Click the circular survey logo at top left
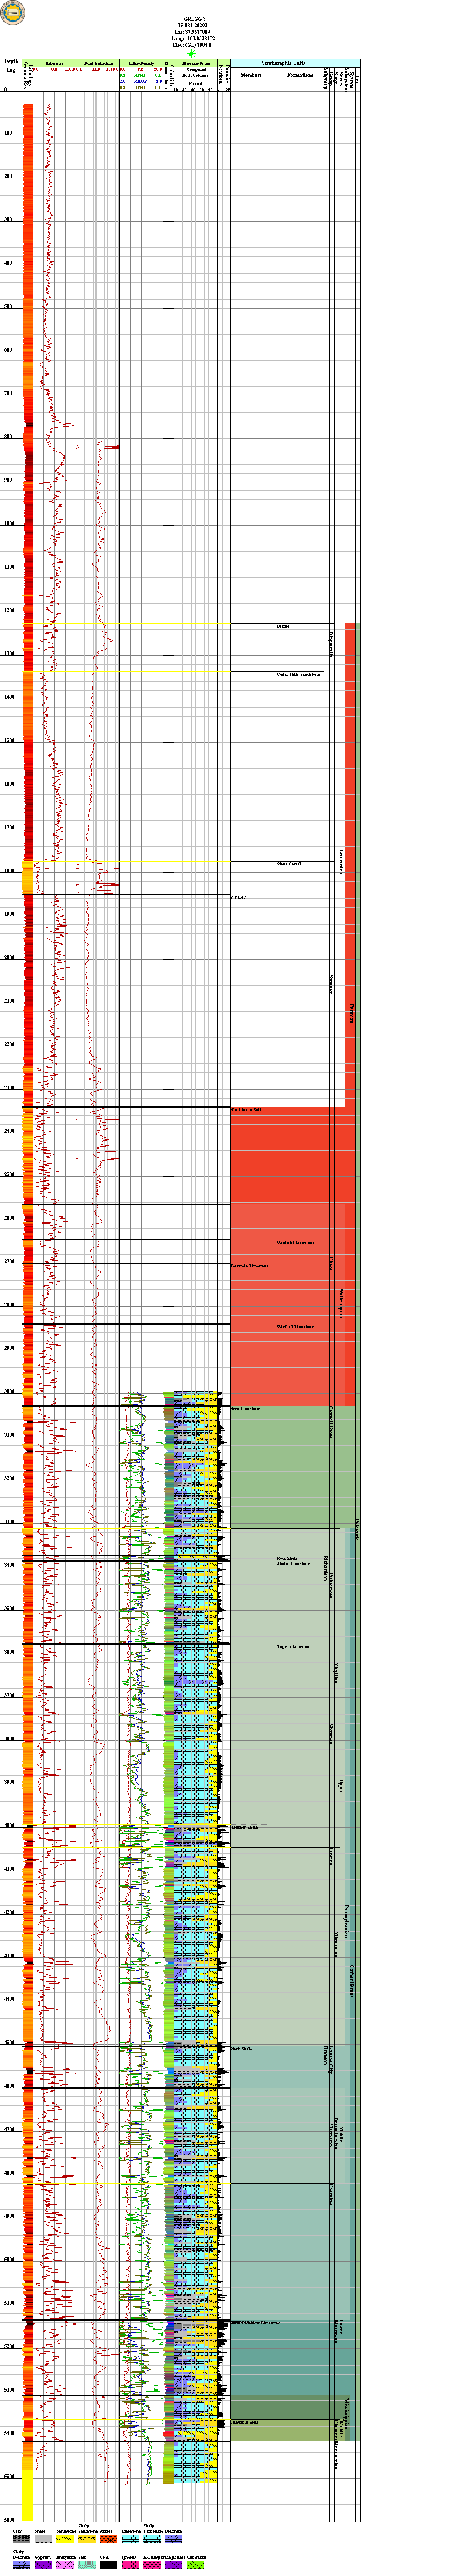469x2576 pixels. 12,14
